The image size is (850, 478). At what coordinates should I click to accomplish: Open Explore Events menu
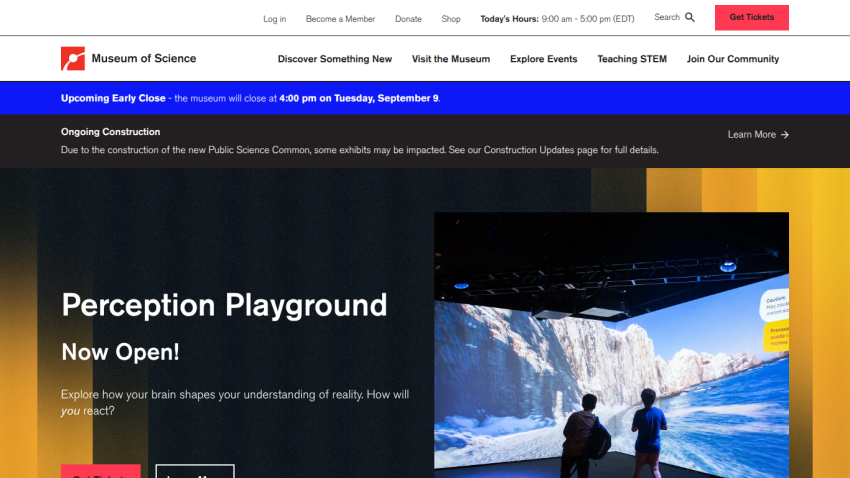(x=543, y=59)
